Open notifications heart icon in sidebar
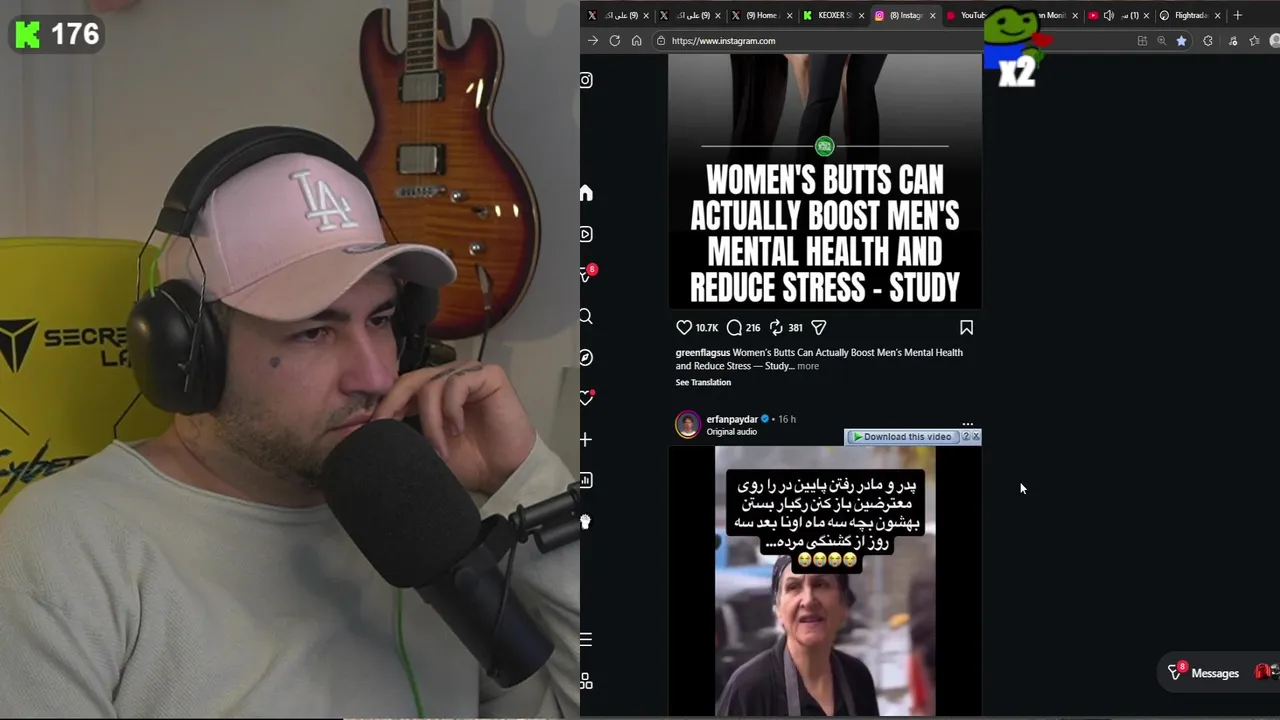This screenshot has height=720, width=1280. 586,398
